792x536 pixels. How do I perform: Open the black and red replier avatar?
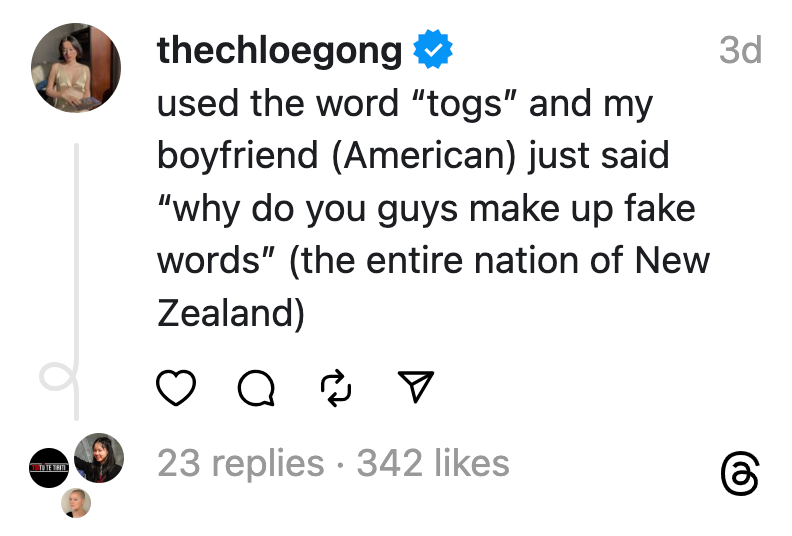point(50,467)
